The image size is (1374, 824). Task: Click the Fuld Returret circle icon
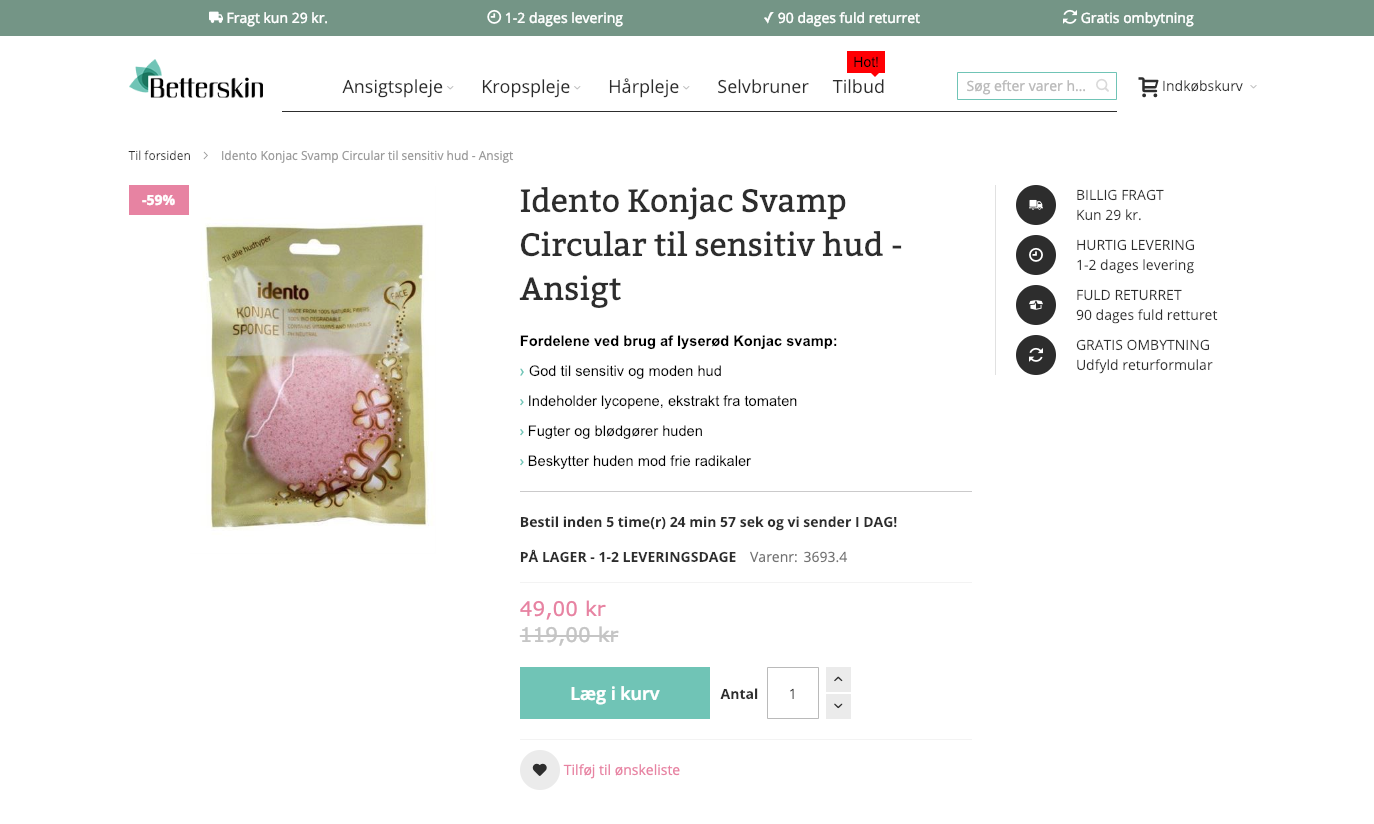coord(1036,305)
